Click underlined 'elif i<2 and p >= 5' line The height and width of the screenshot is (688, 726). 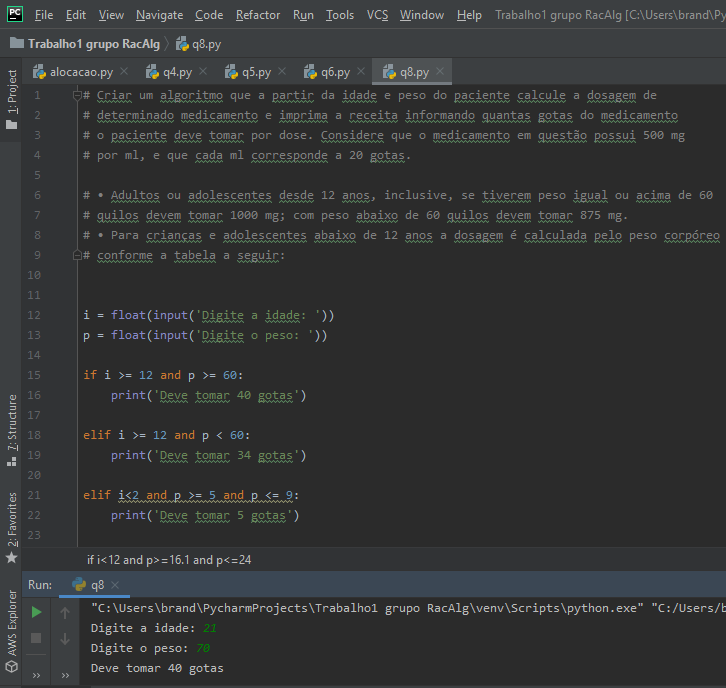pos(191,495)
